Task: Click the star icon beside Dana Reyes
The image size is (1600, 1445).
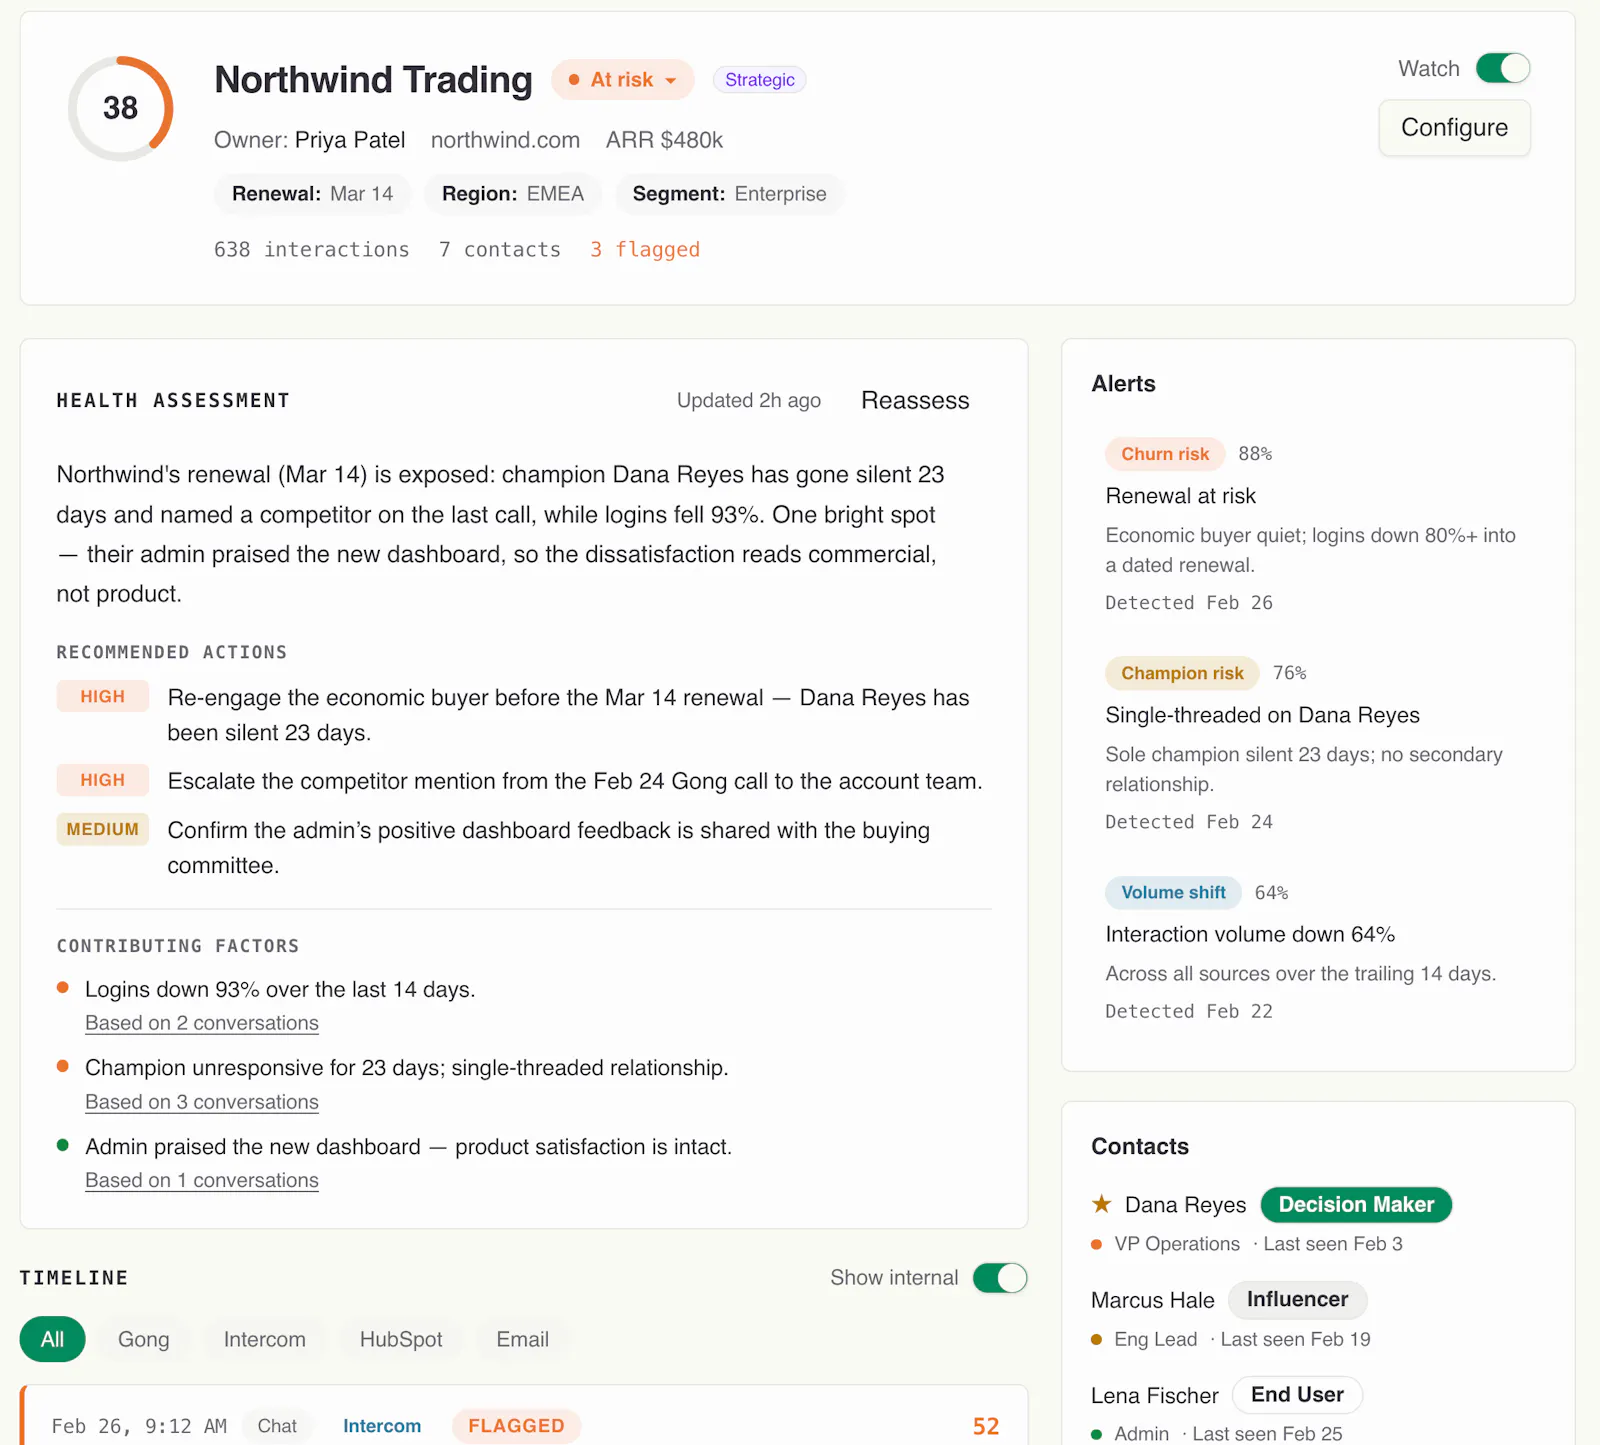Action: (x=1102, y=1204)
